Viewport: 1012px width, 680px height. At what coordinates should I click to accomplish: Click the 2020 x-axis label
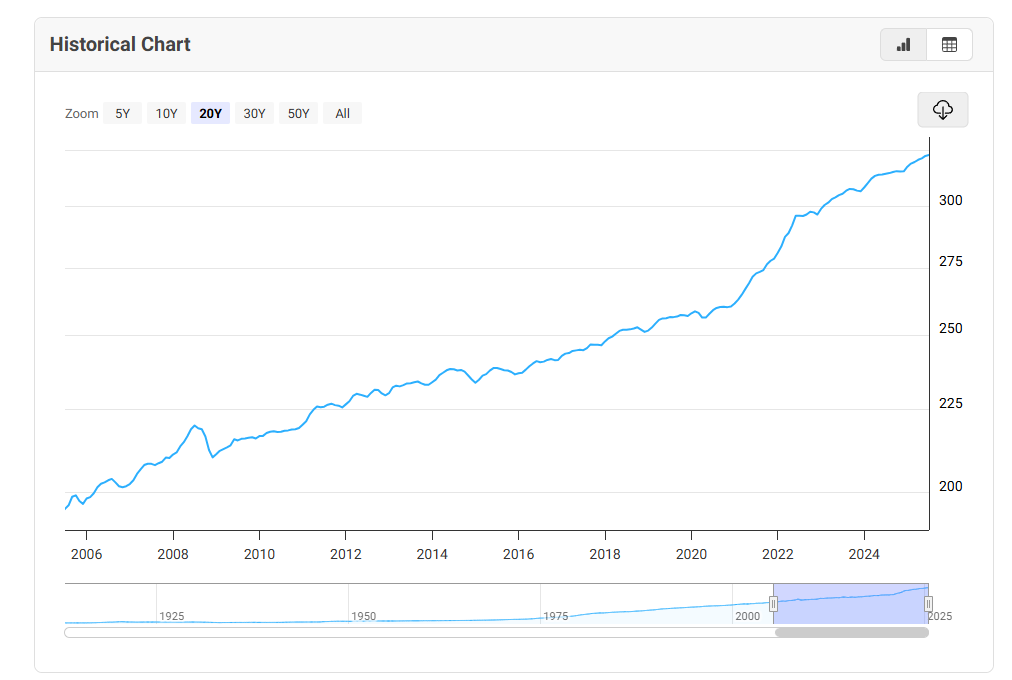(691, 554)
